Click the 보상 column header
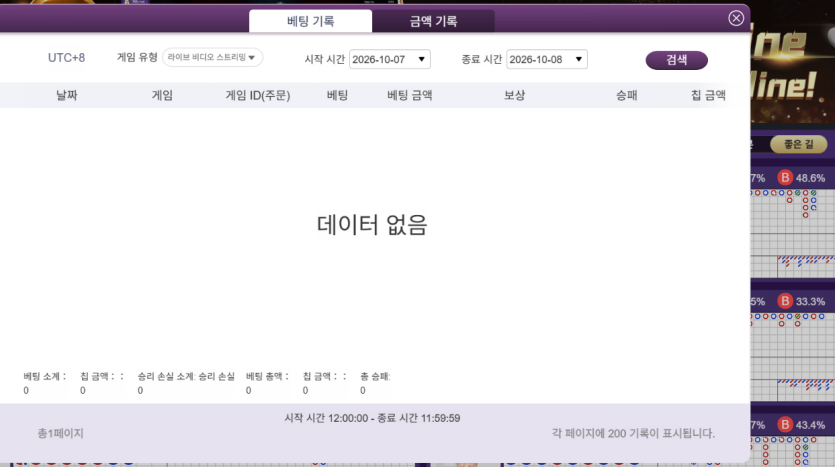 514,95
